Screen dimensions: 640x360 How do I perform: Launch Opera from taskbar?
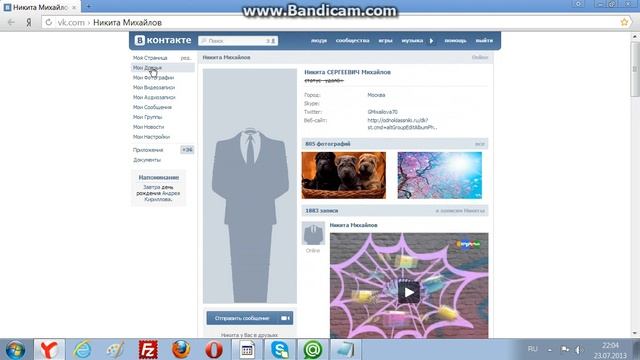coord(214,349)
